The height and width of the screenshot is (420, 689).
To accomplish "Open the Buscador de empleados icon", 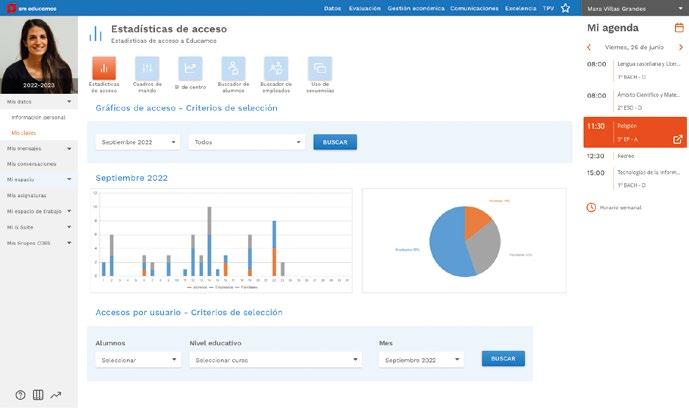I will point(276,68).
